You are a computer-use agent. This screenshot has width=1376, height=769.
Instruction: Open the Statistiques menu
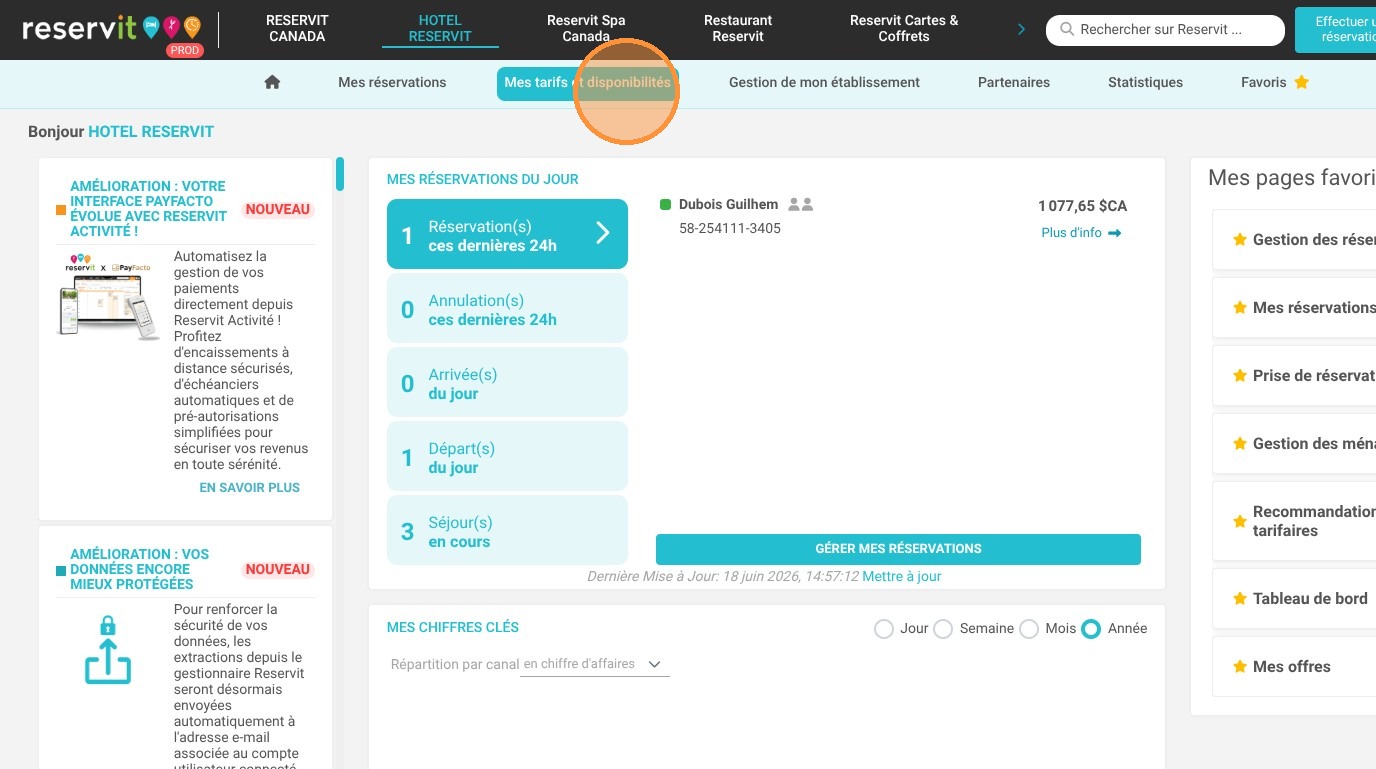1145,82
